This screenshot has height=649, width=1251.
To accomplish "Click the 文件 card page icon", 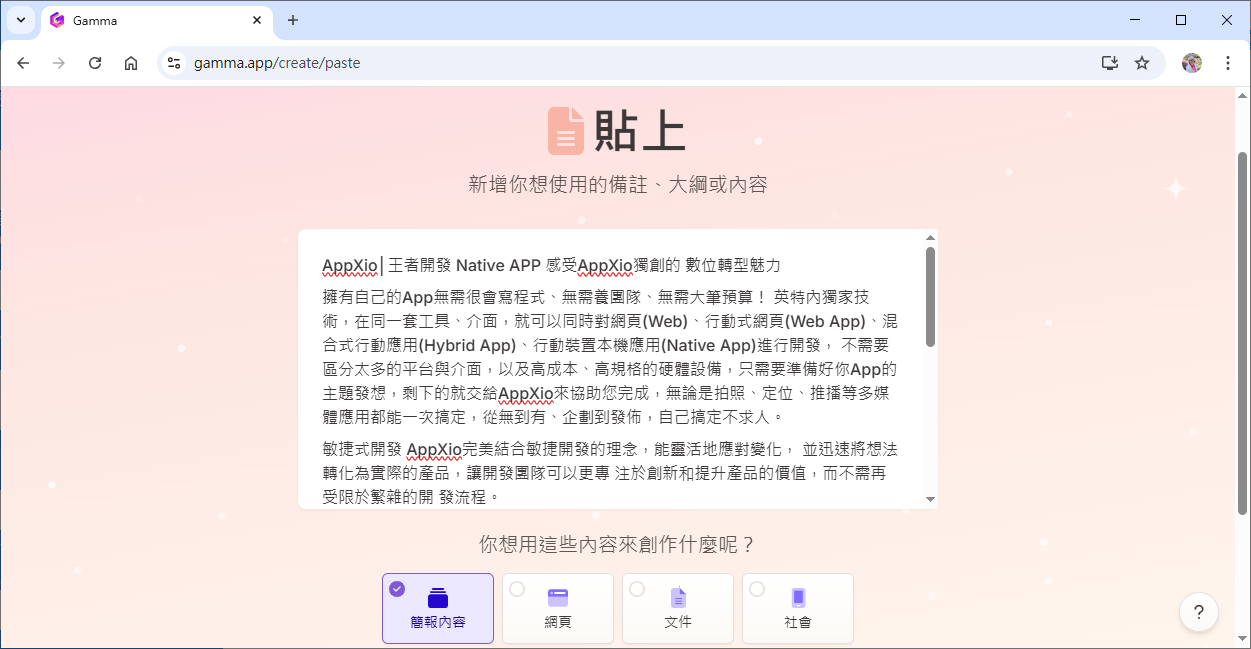I will click(678, 598).
